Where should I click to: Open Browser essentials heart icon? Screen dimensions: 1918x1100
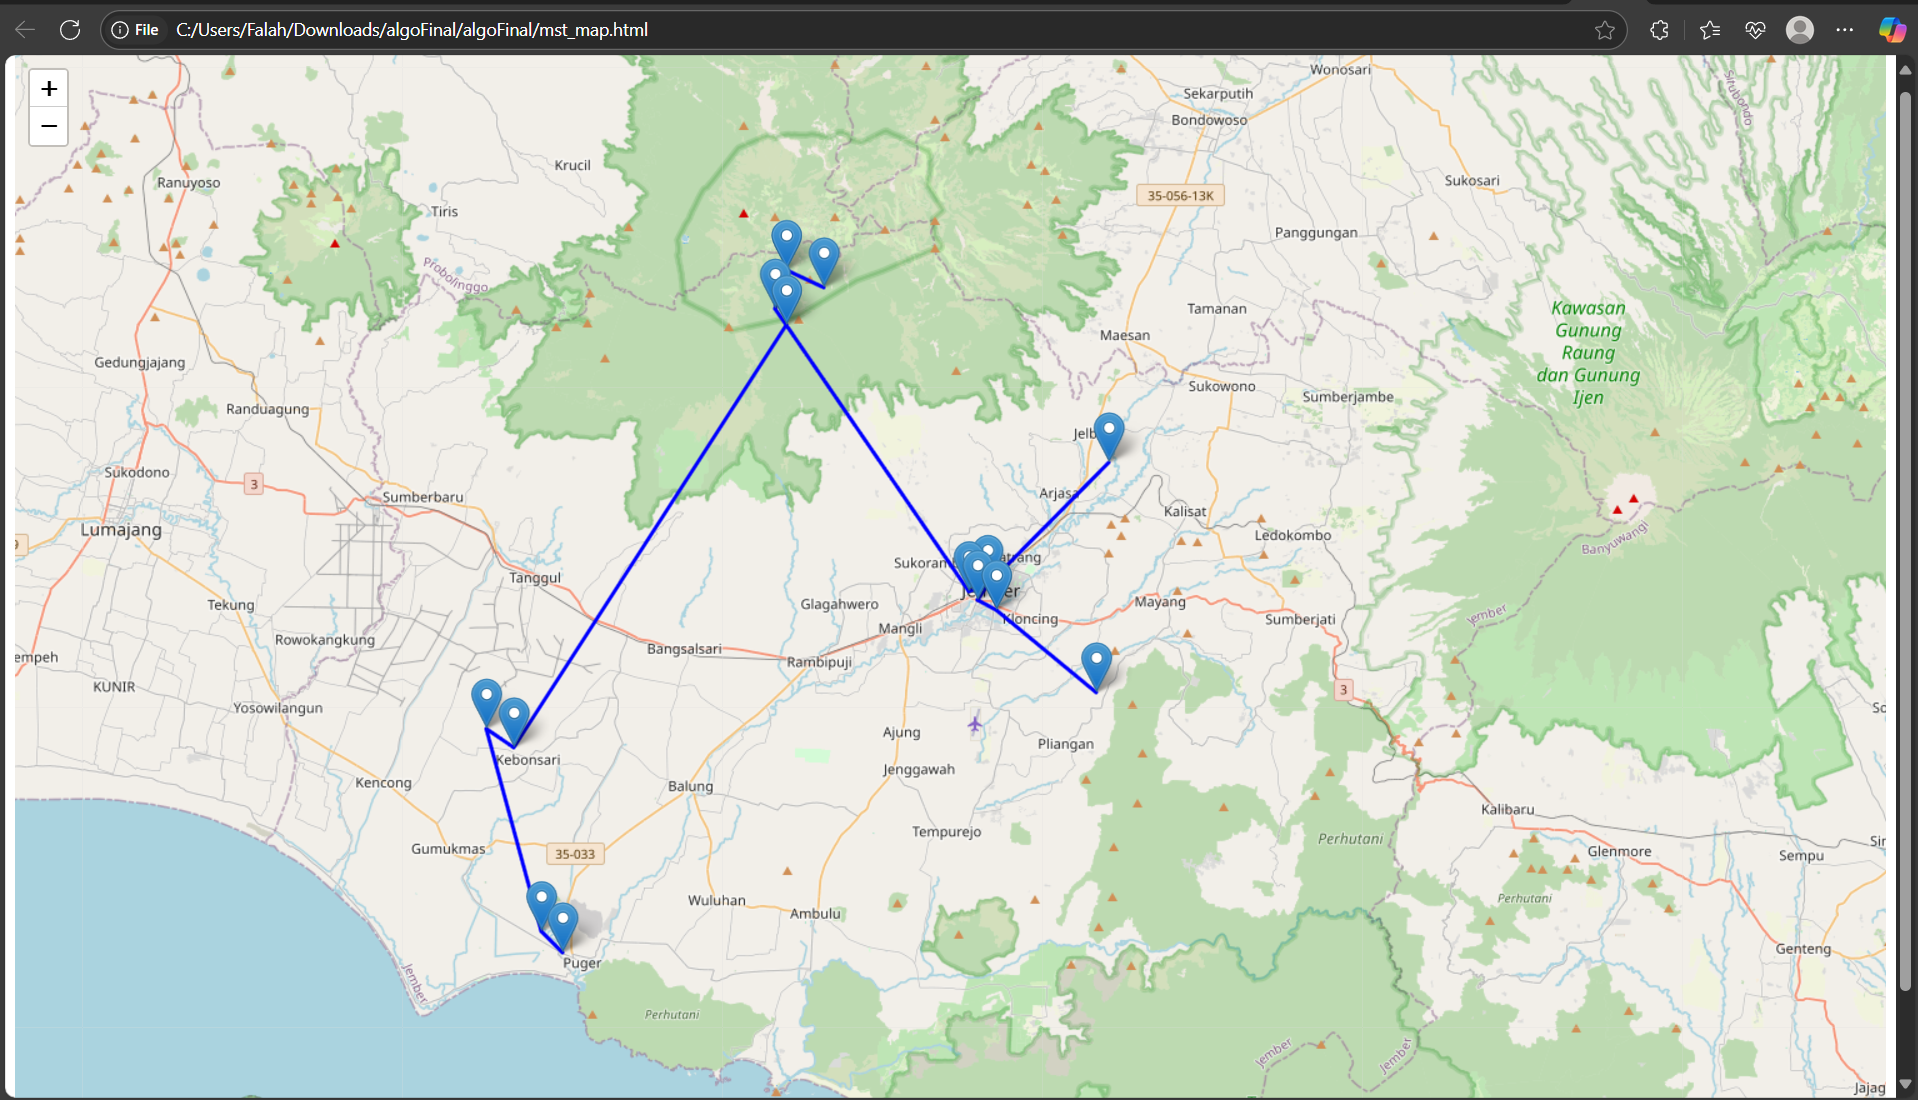(x=1755, y=30)
